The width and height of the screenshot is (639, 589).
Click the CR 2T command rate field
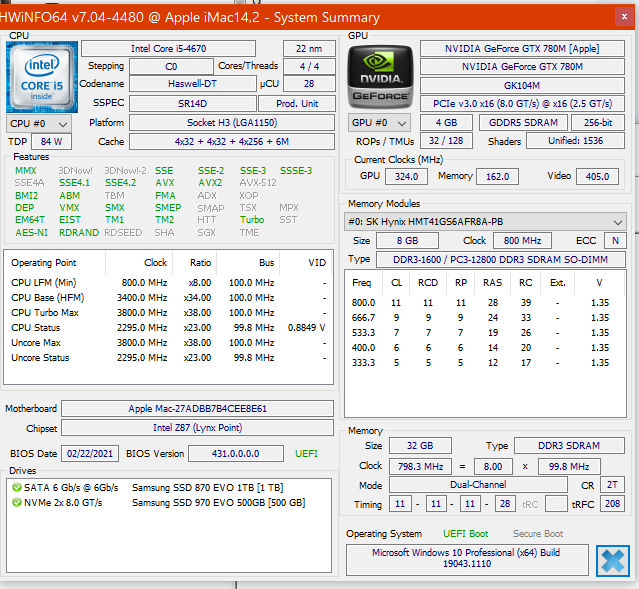[612, 485]
